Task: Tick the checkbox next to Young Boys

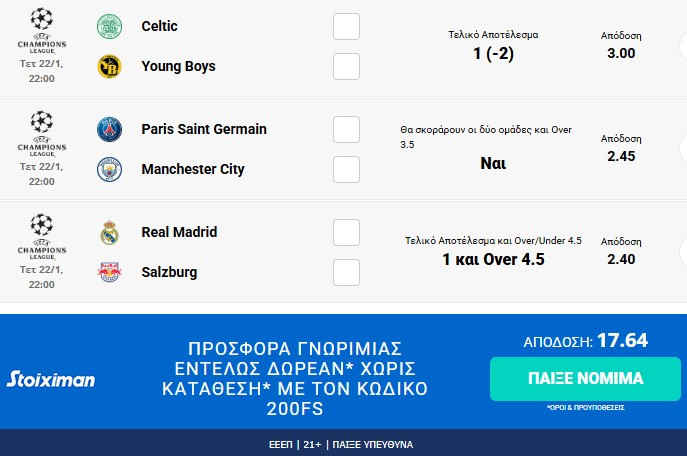Action: click(346, 66)
